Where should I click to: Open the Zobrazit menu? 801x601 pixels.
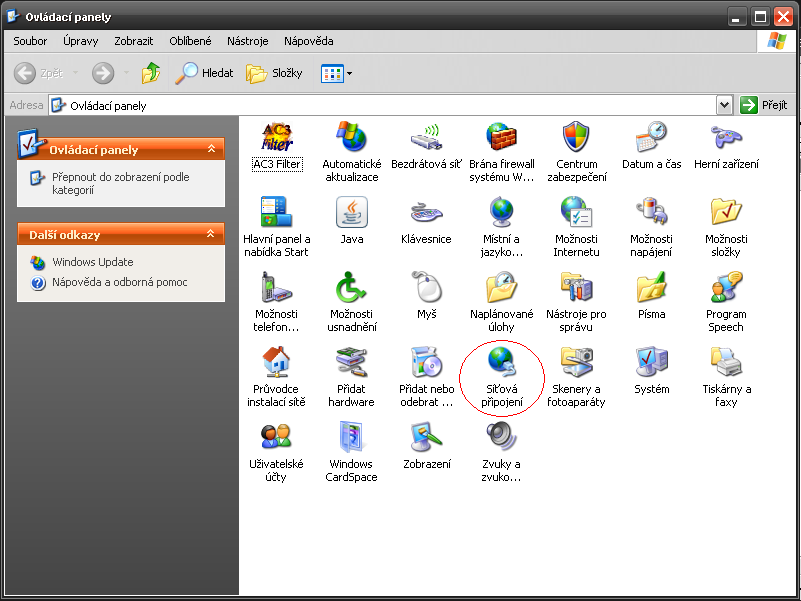[x=133, y=41]
